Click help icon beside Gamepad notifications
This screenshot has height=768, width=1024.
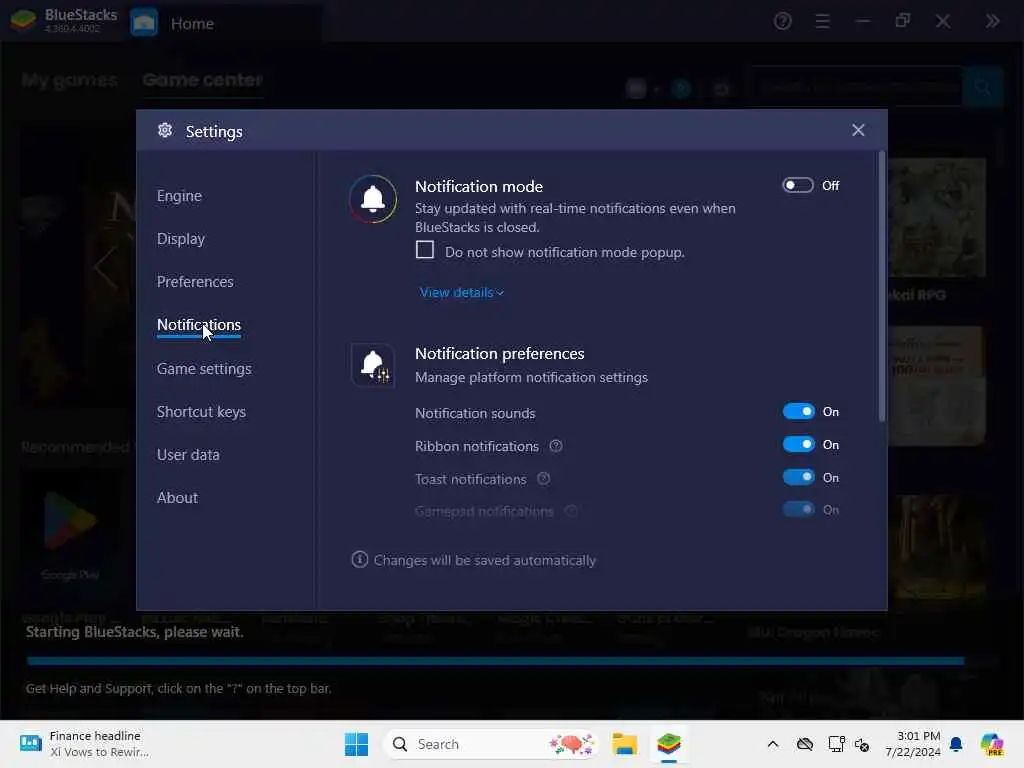[571, 511]
